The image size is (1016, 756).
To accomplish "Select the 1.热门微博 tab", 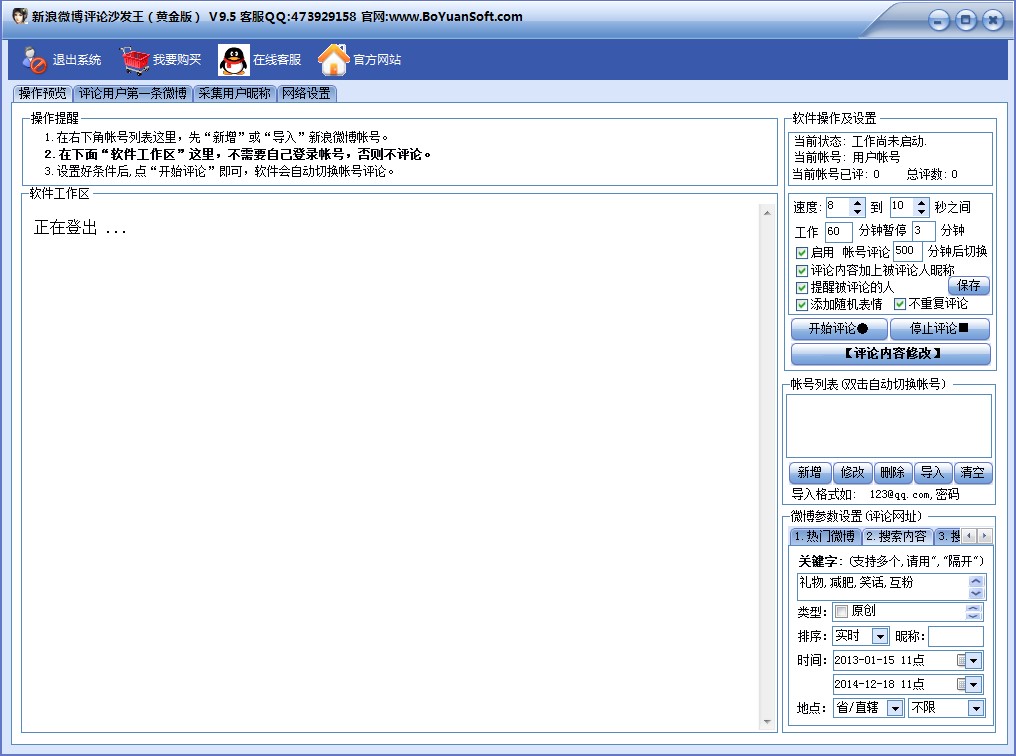I will click(x=825, y=536).
